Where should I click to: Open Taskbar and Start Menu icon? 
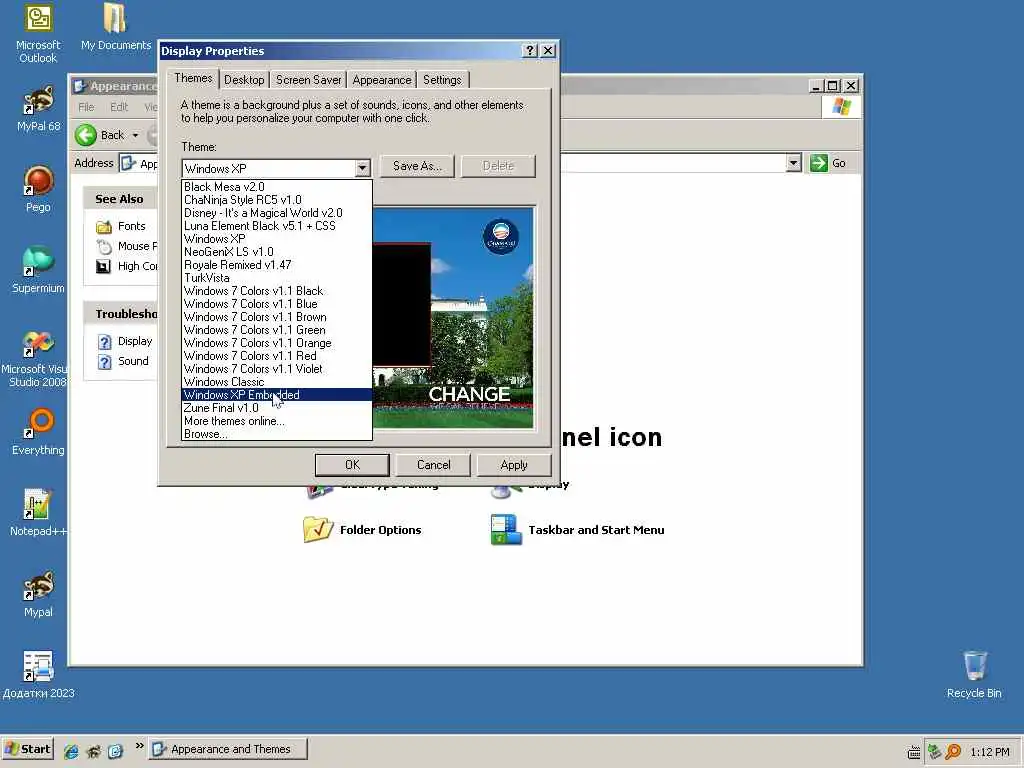pyautogui.click(x=506, y=530)
